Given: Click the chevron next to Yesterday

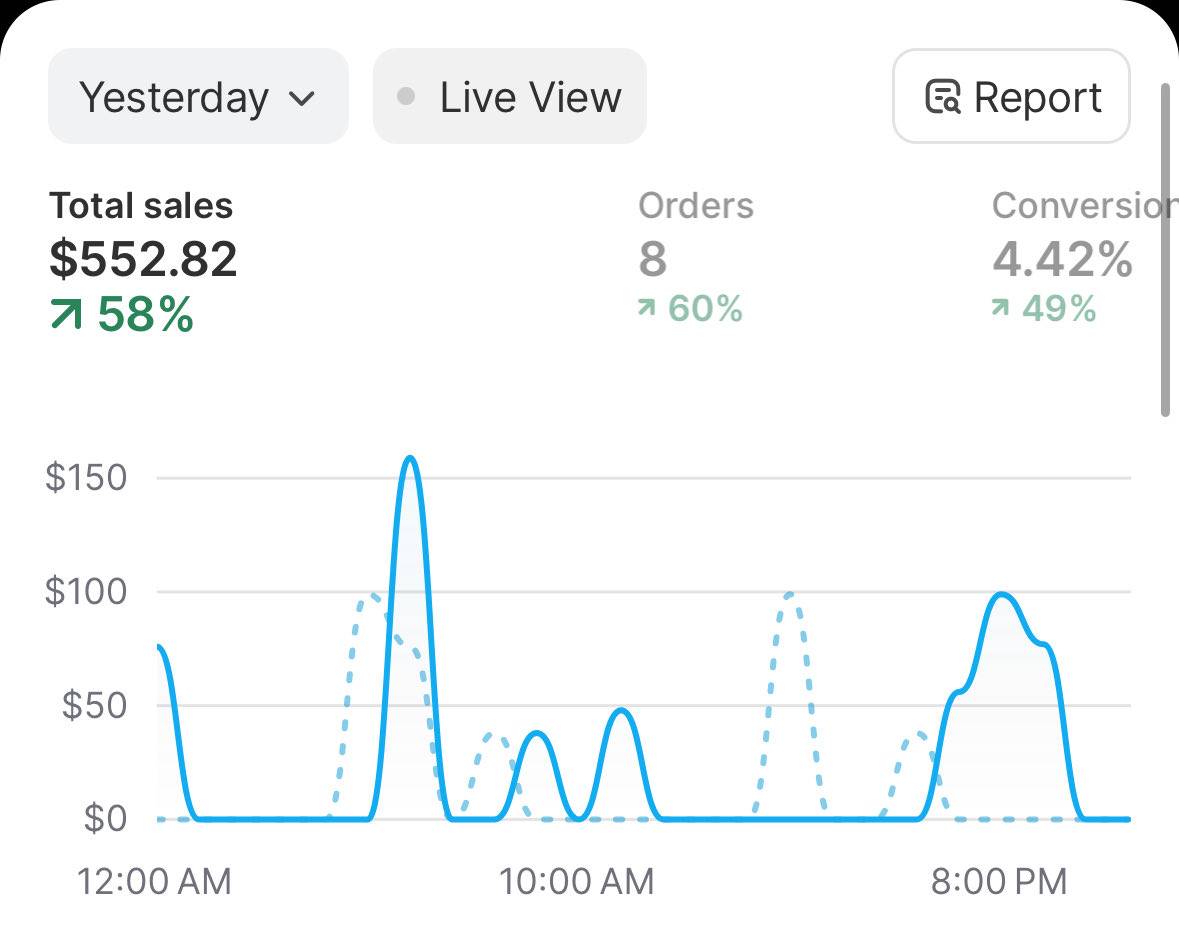Looking at the screenshot, I should point(302,98).
